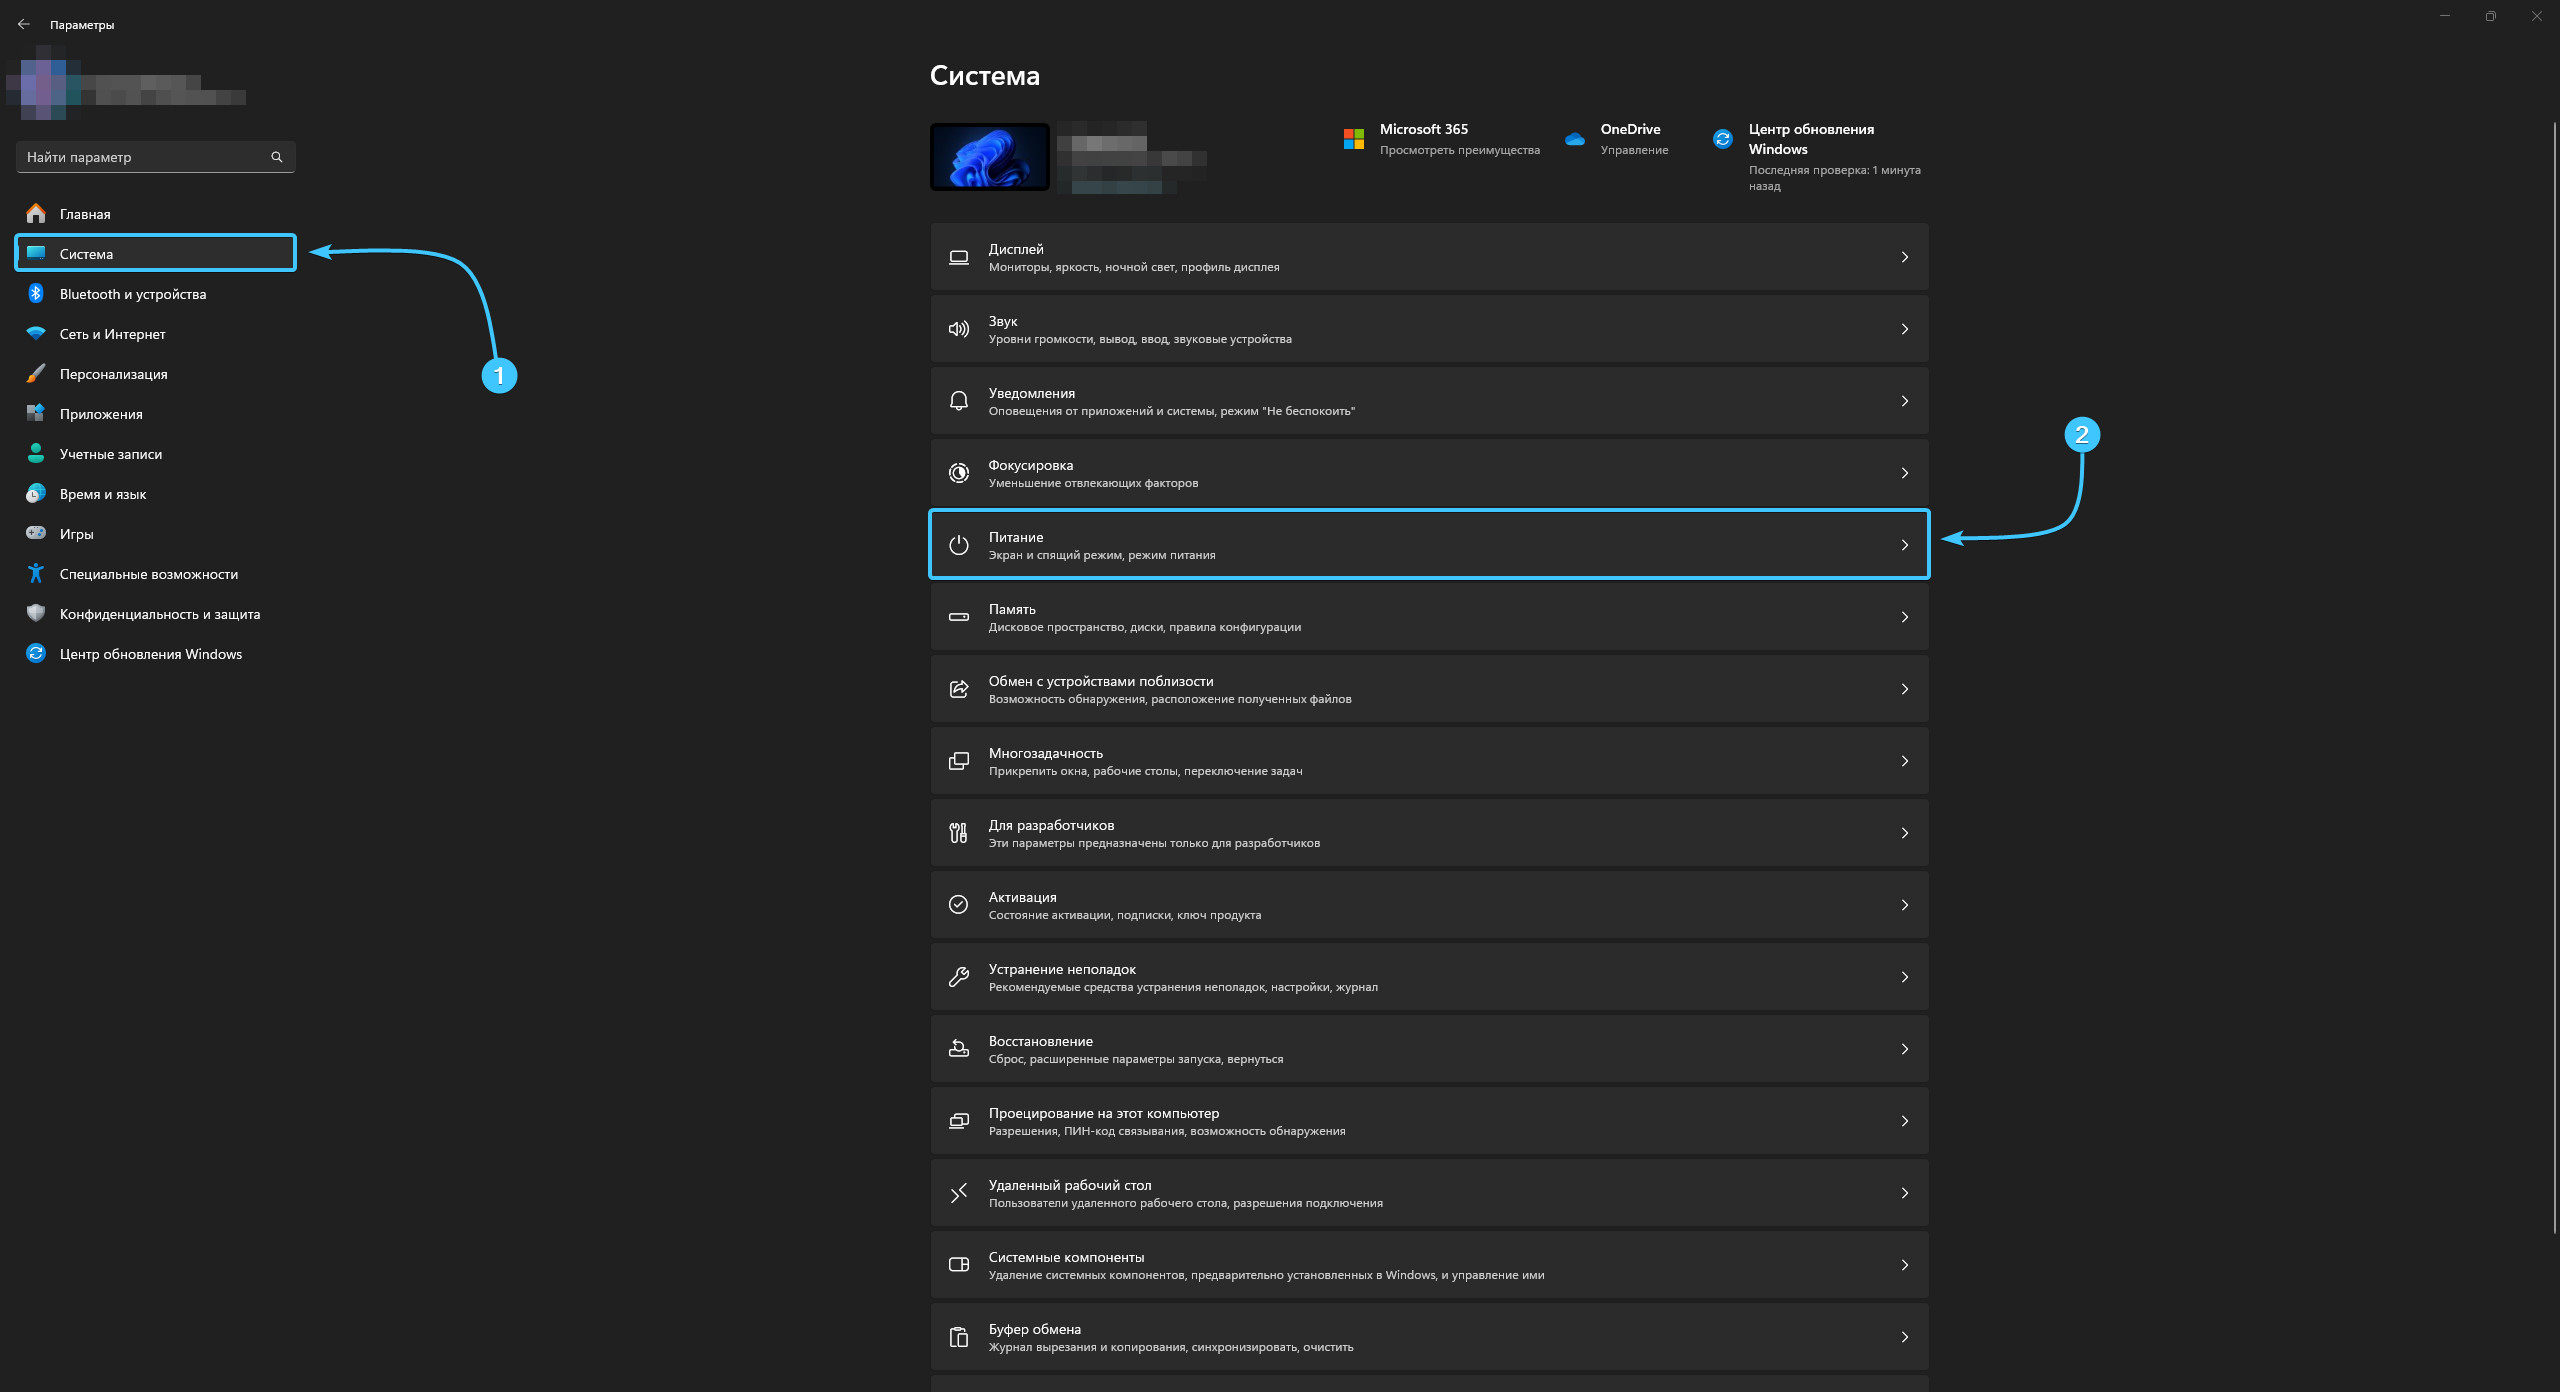Expand the Дисплей row chevron

coord(1904,257)
